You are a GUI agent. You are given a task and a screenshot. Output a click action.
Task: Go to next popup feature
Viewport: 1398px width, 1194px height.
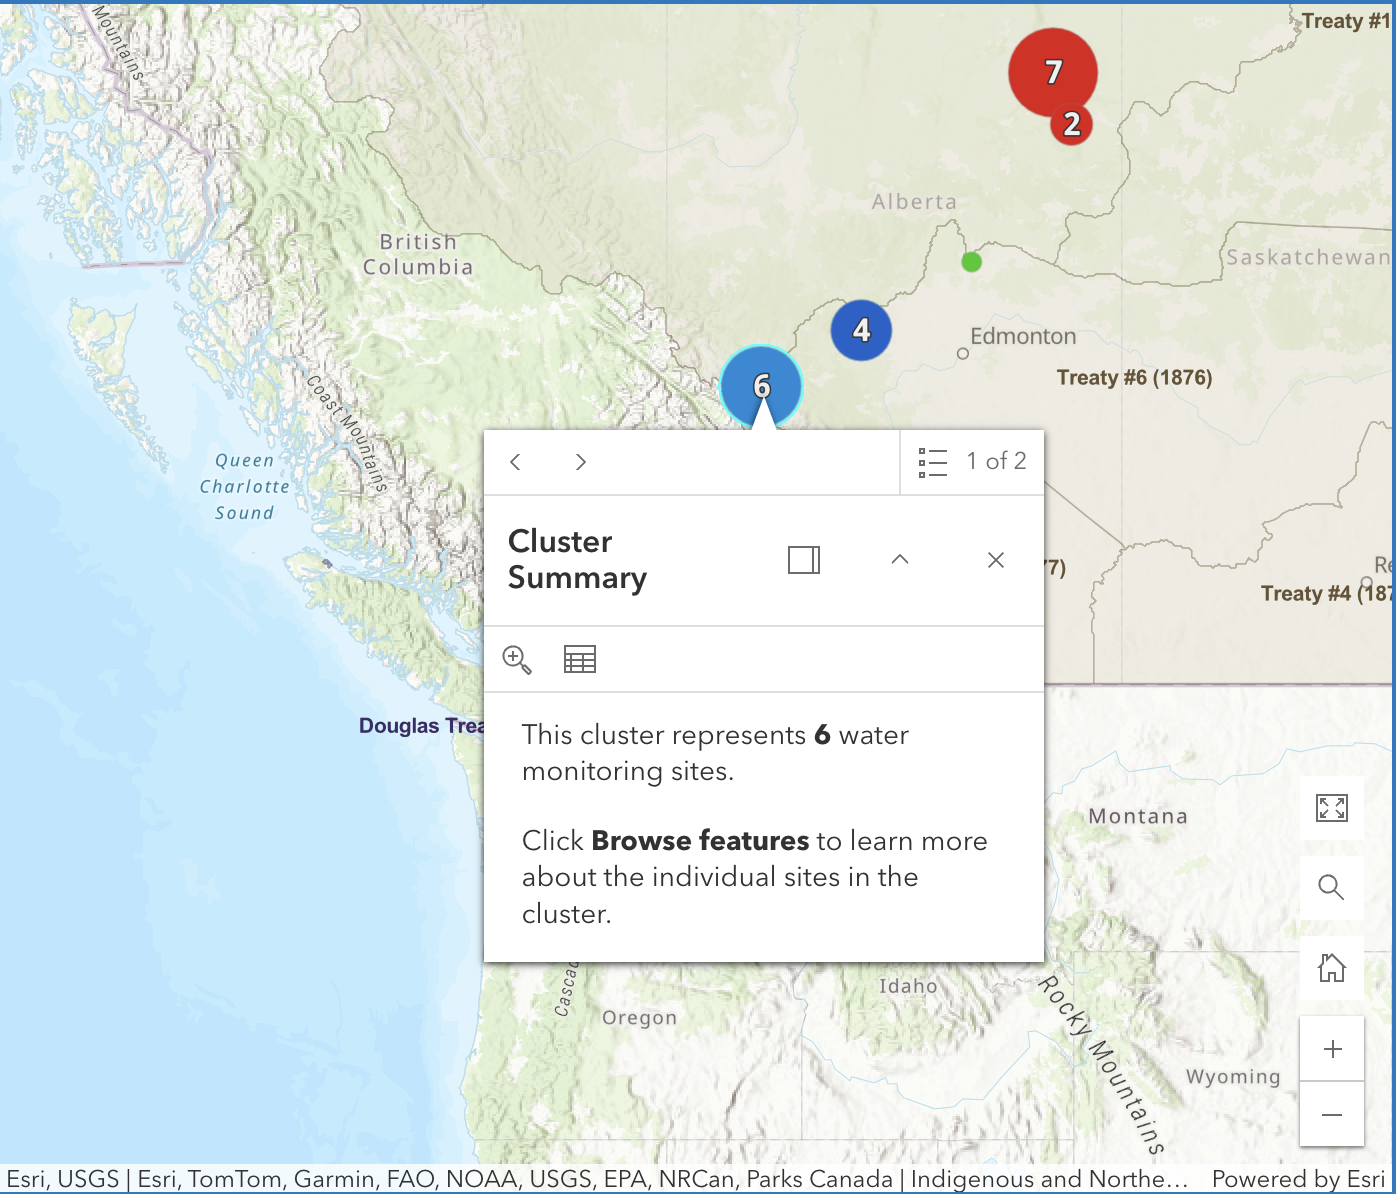coord(581,462)
